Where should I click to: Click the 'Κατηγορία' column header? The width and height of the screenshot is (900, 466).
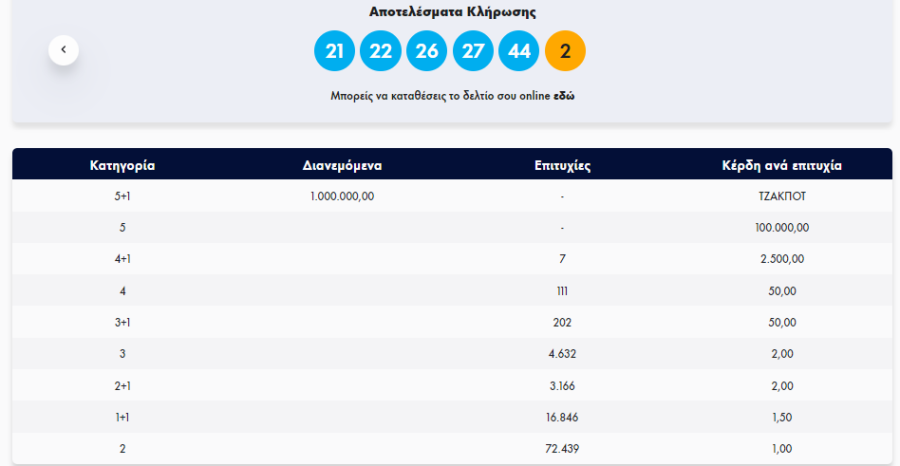coord(122,165)
